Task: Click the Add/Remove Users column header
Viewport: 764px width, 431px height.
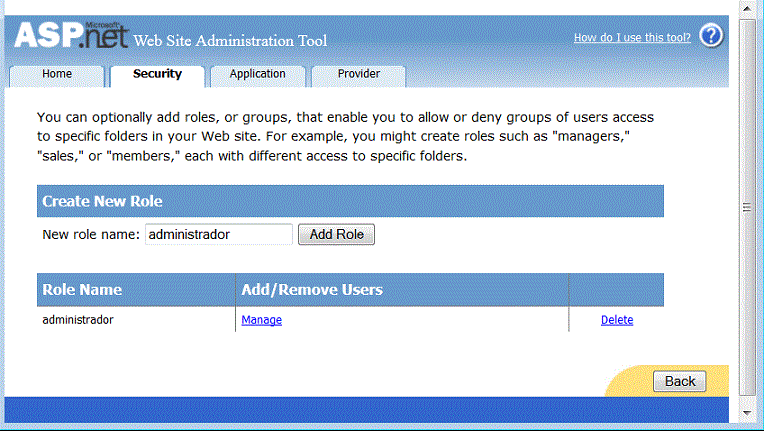Action: (x=402, y=290)
